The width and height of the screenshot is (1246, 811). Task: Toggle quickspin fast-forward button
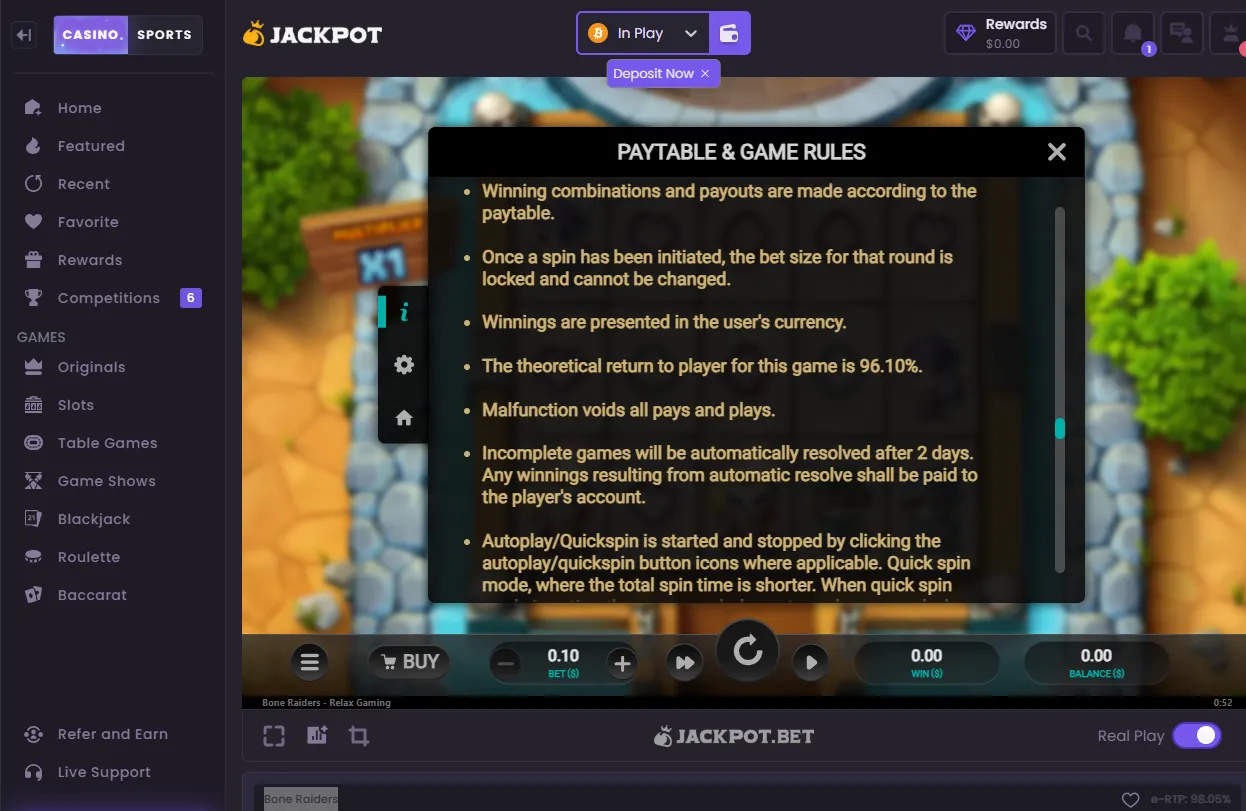[x=685, y=662]
